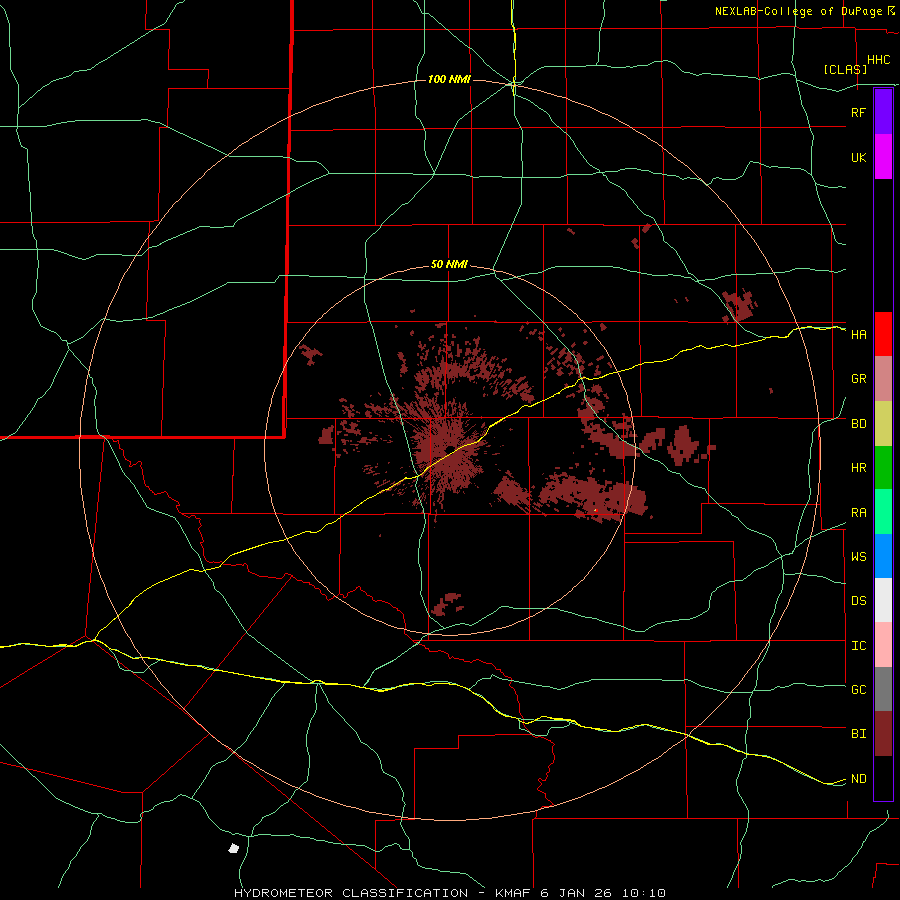Click the HR legend label
The image size is (900, 900).
click(x=858, y=468)
